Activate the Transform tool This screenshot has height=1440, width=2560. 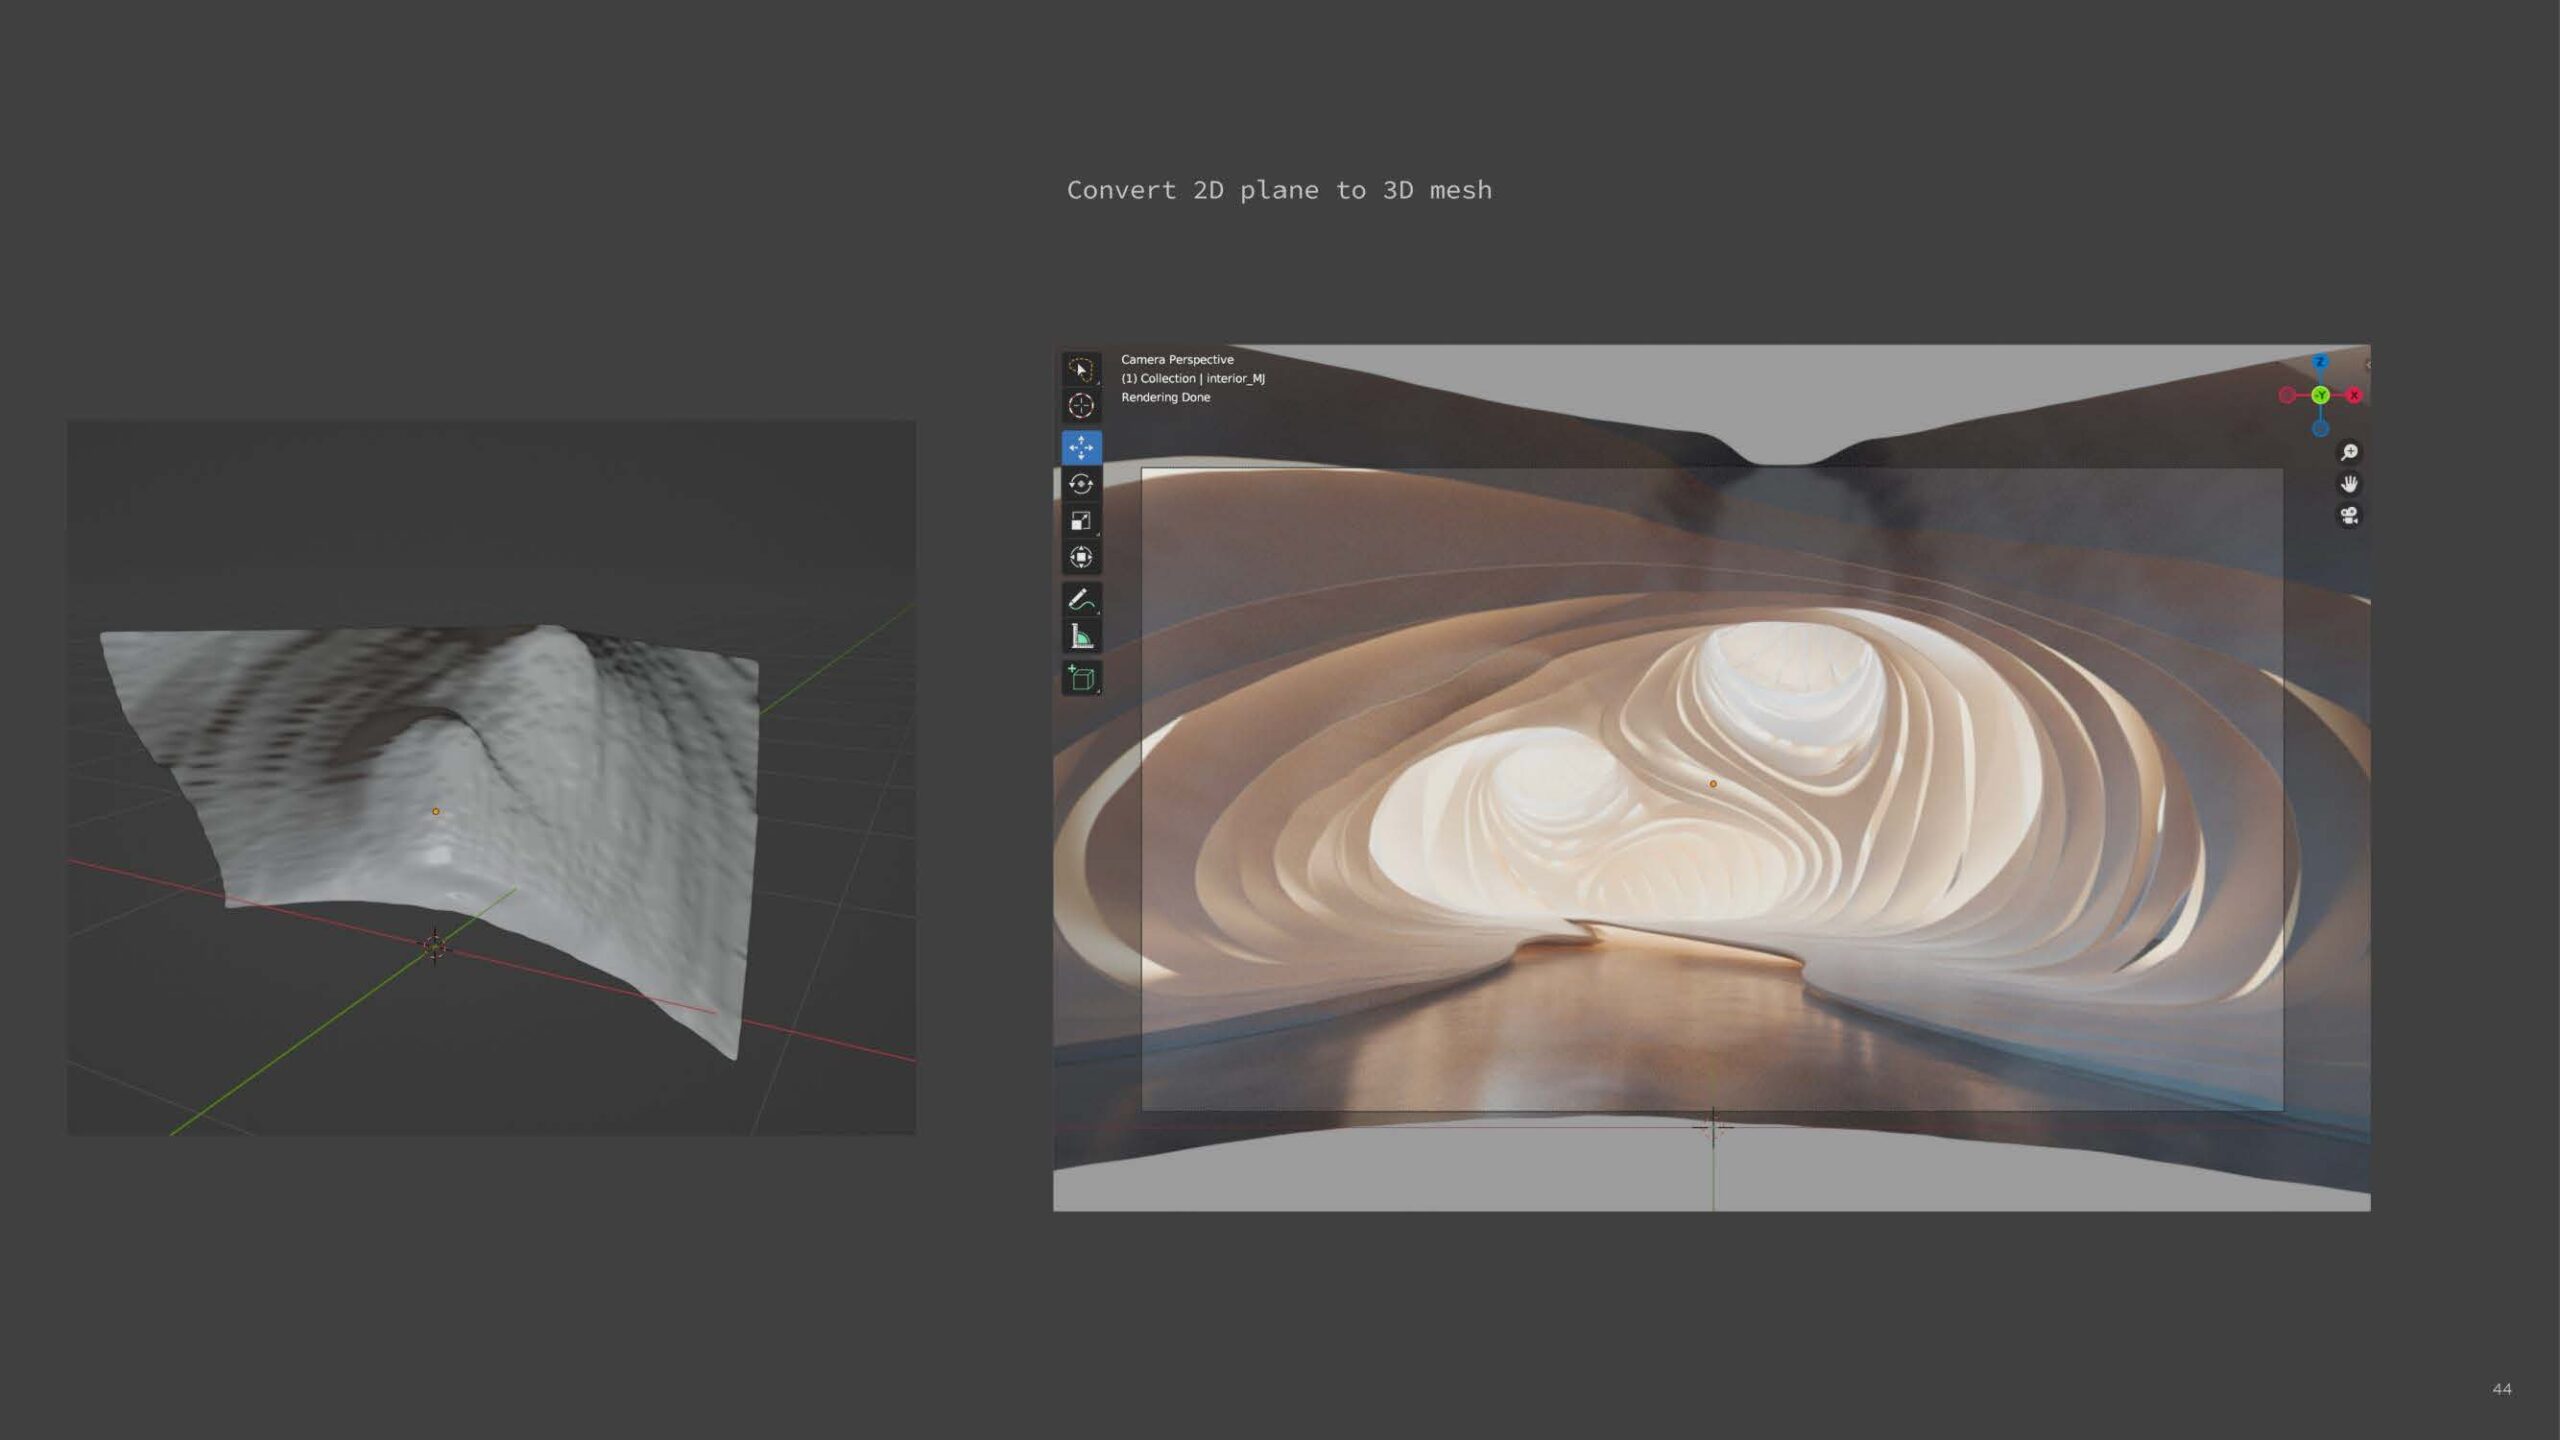1081,557
